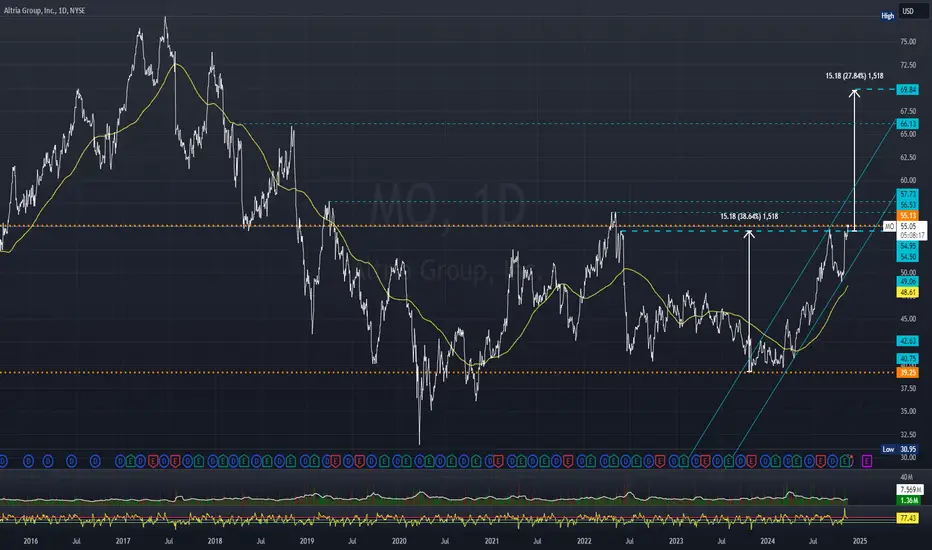
Task: Click the 40M volume axis label
Action: click(x=906, y=477)
